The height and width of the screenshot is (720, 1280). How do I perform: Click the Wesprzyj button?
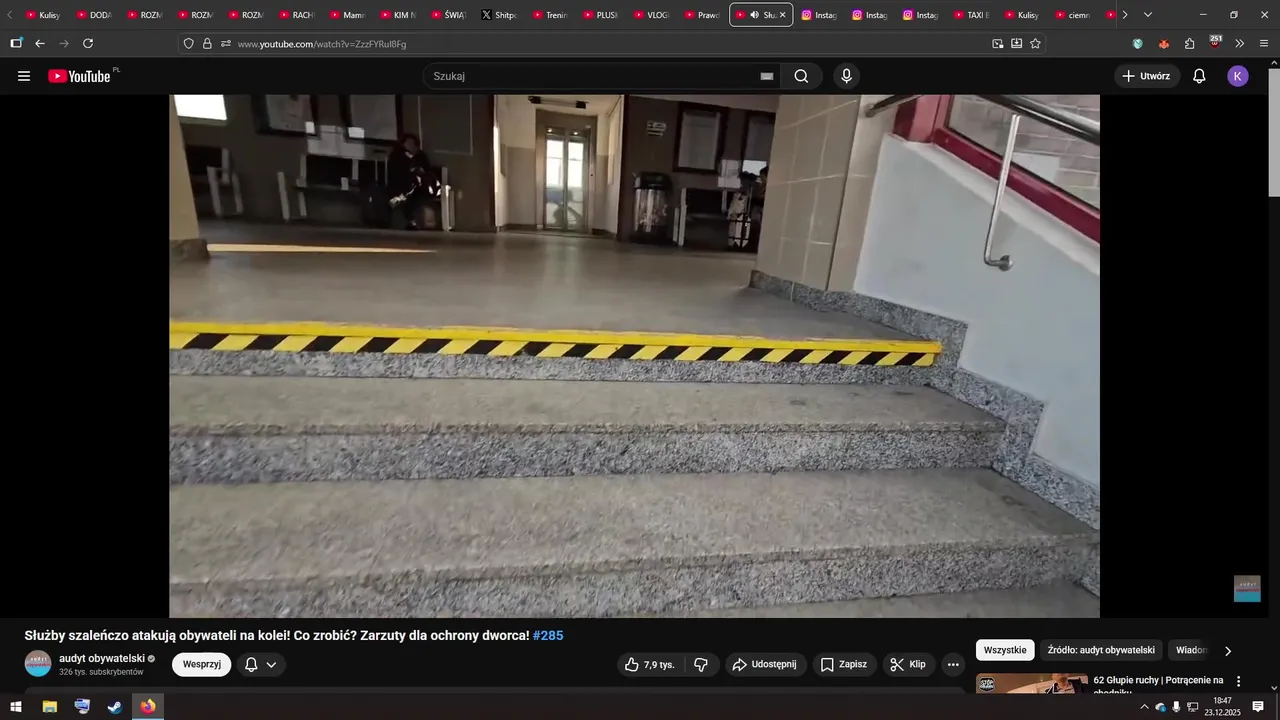pyautogui.click(x=201, y=664)
